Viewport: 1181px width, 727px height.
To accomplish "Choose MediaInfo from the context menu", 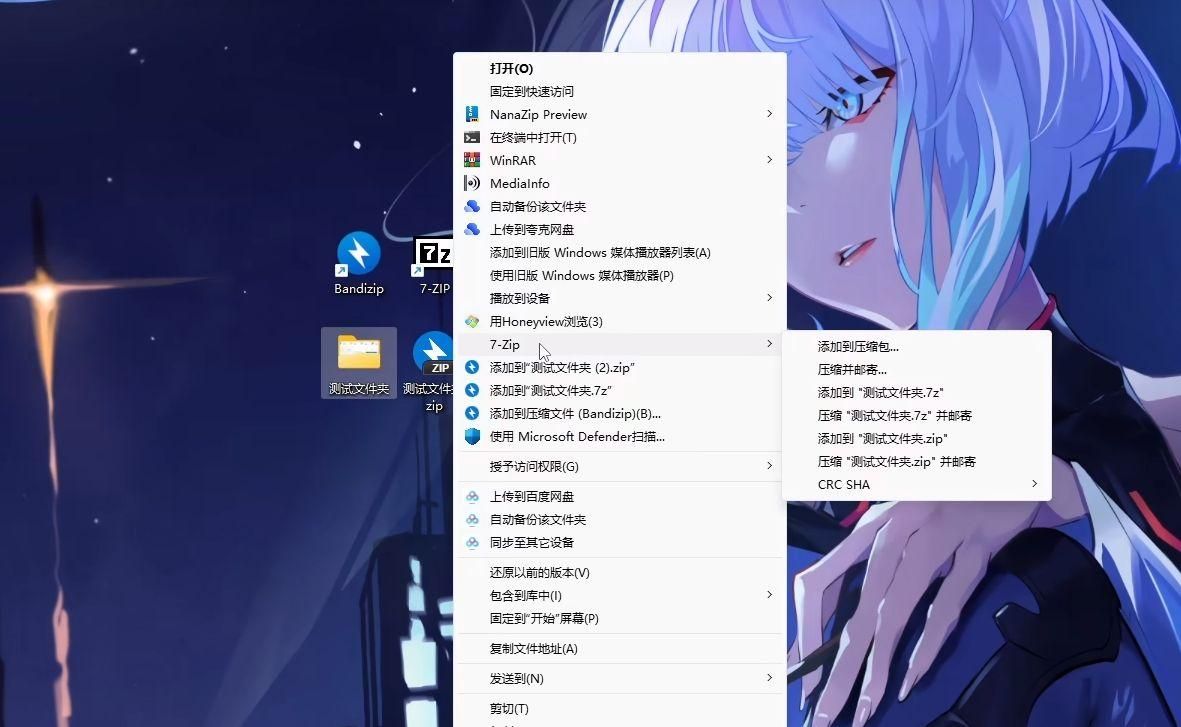I will click(620, 183).
